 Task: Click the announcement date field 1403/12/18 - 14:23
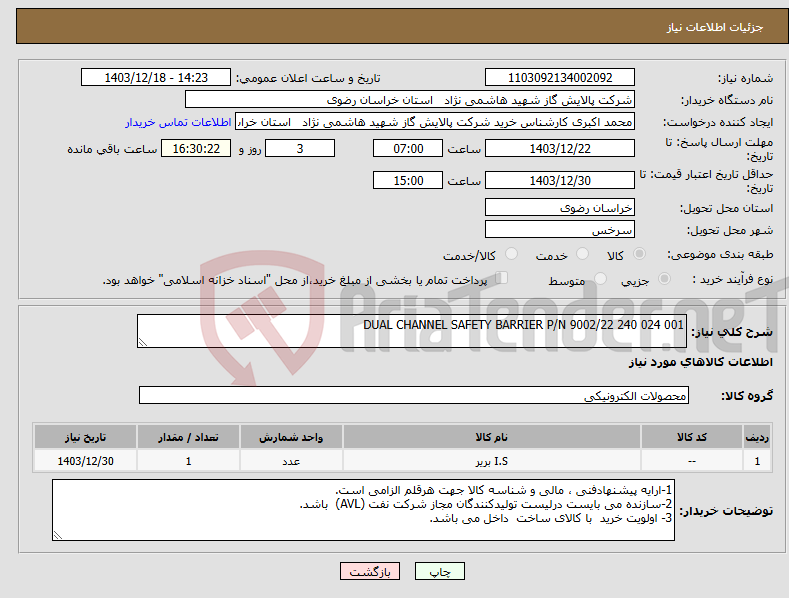(x=156, y=78)
